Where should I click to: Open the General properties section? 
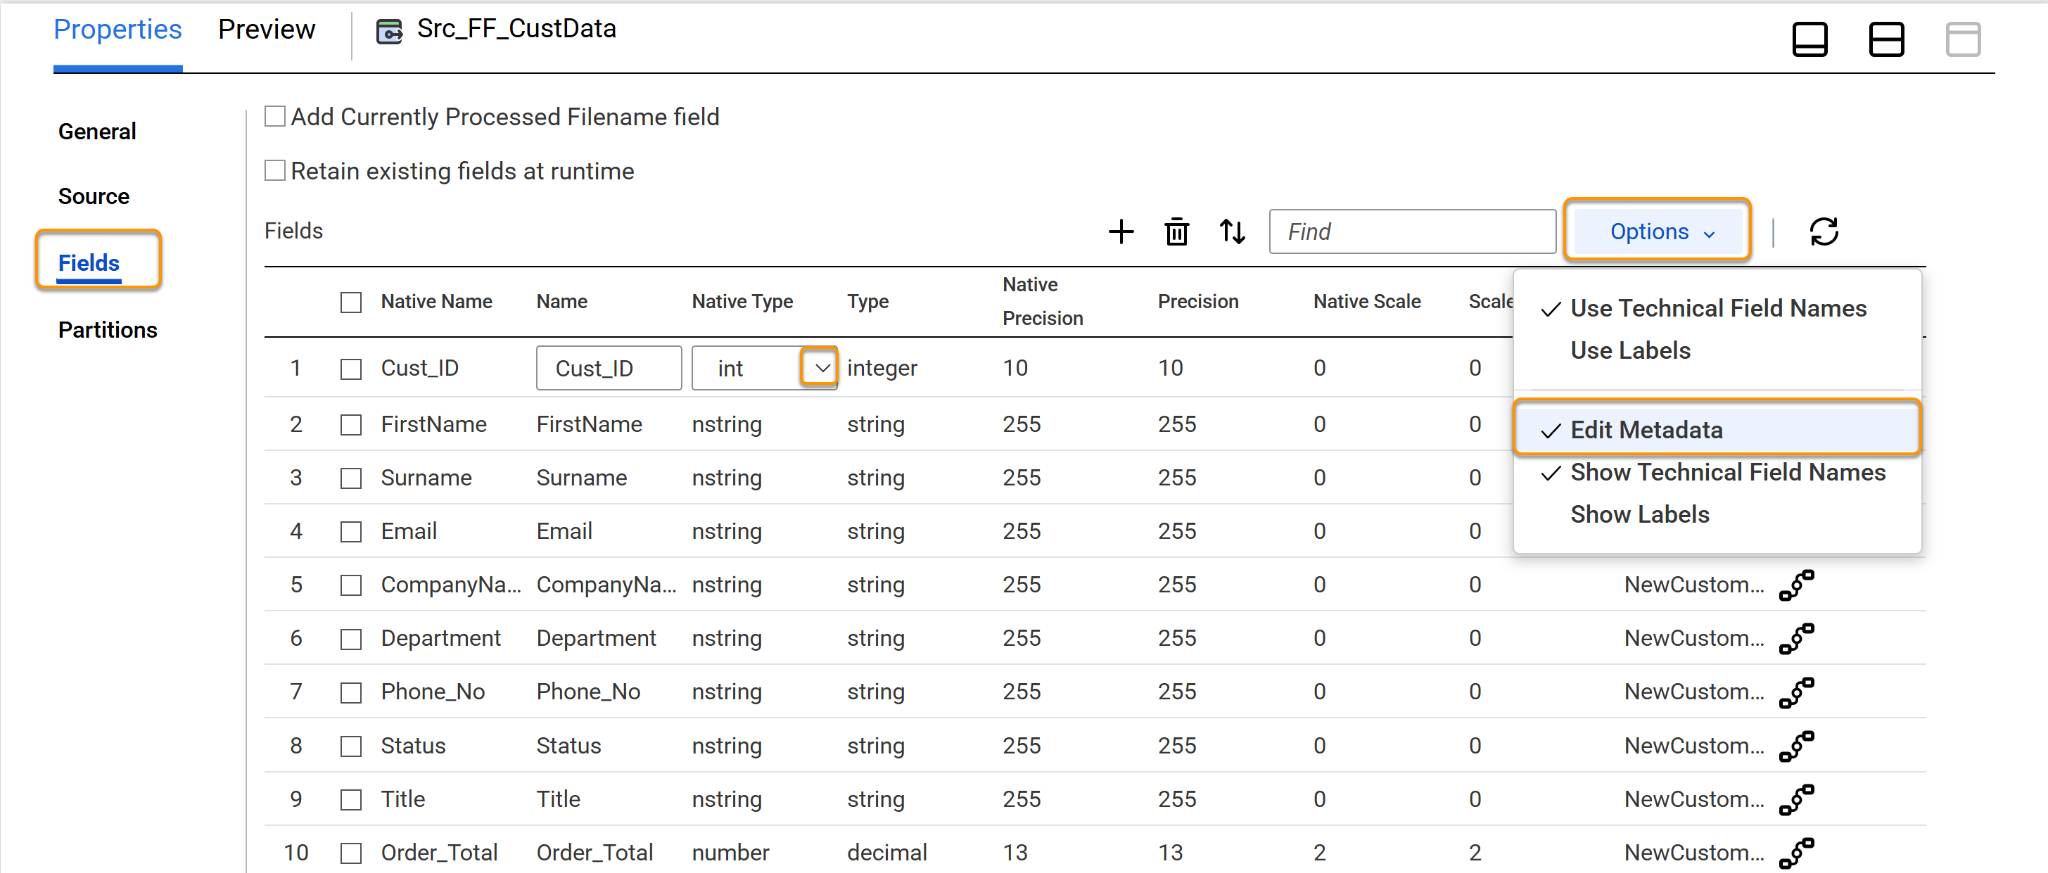click(97, 132)
